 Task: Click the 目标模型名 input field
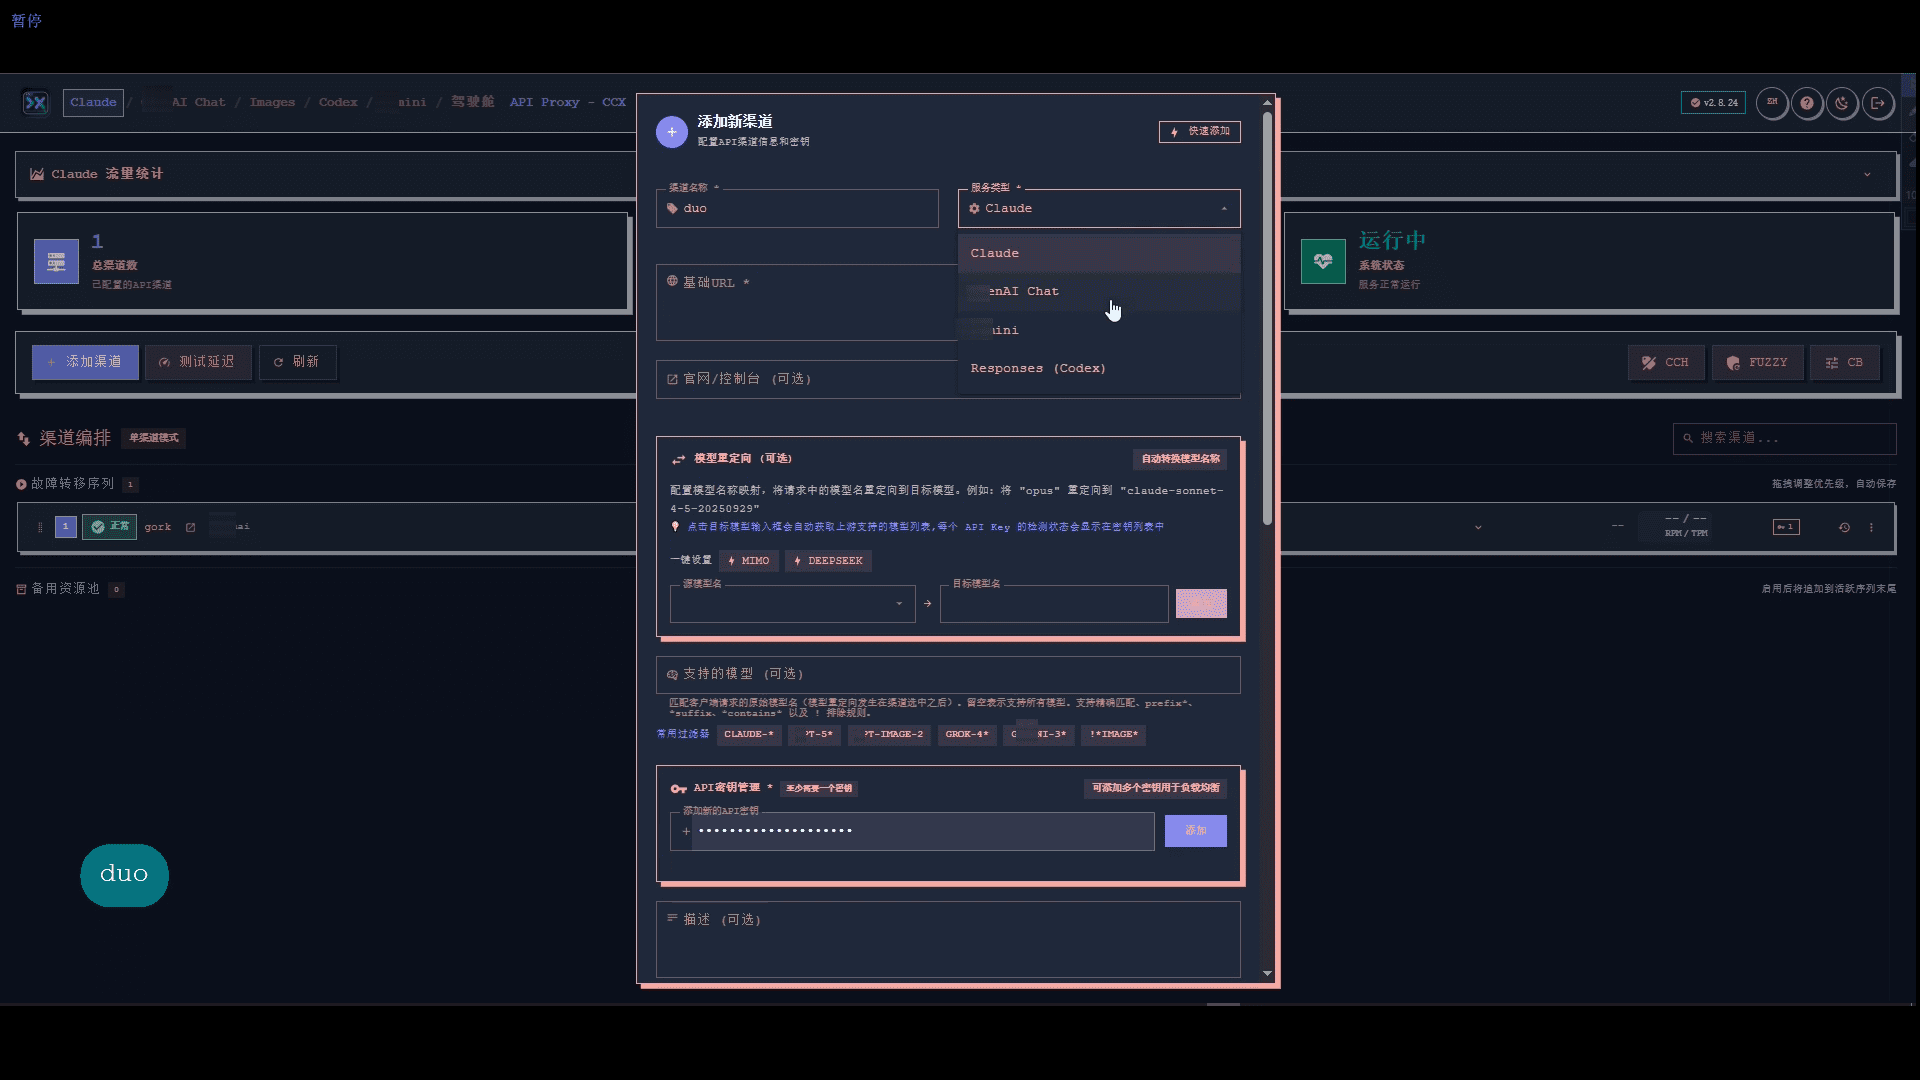click(1054, 604)
